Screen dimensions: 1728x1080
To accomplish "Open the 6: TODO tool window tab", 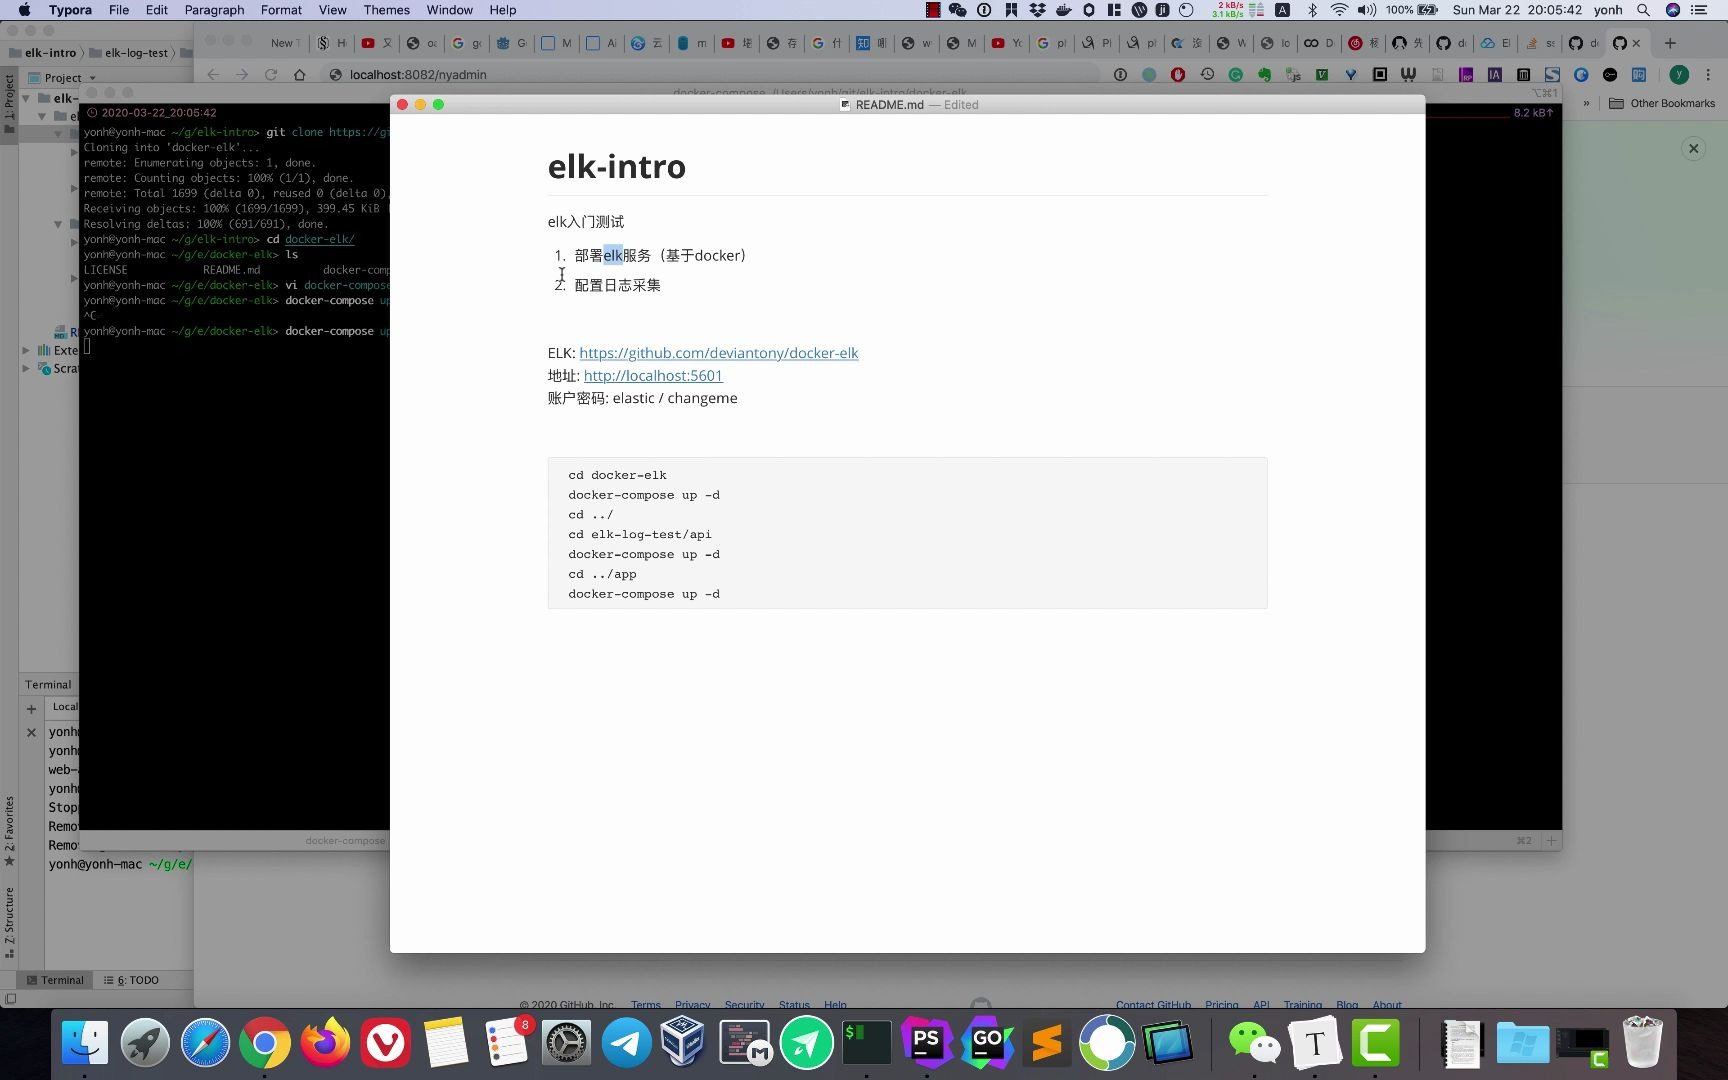I will pyautogui.click(x=131, y=980).
